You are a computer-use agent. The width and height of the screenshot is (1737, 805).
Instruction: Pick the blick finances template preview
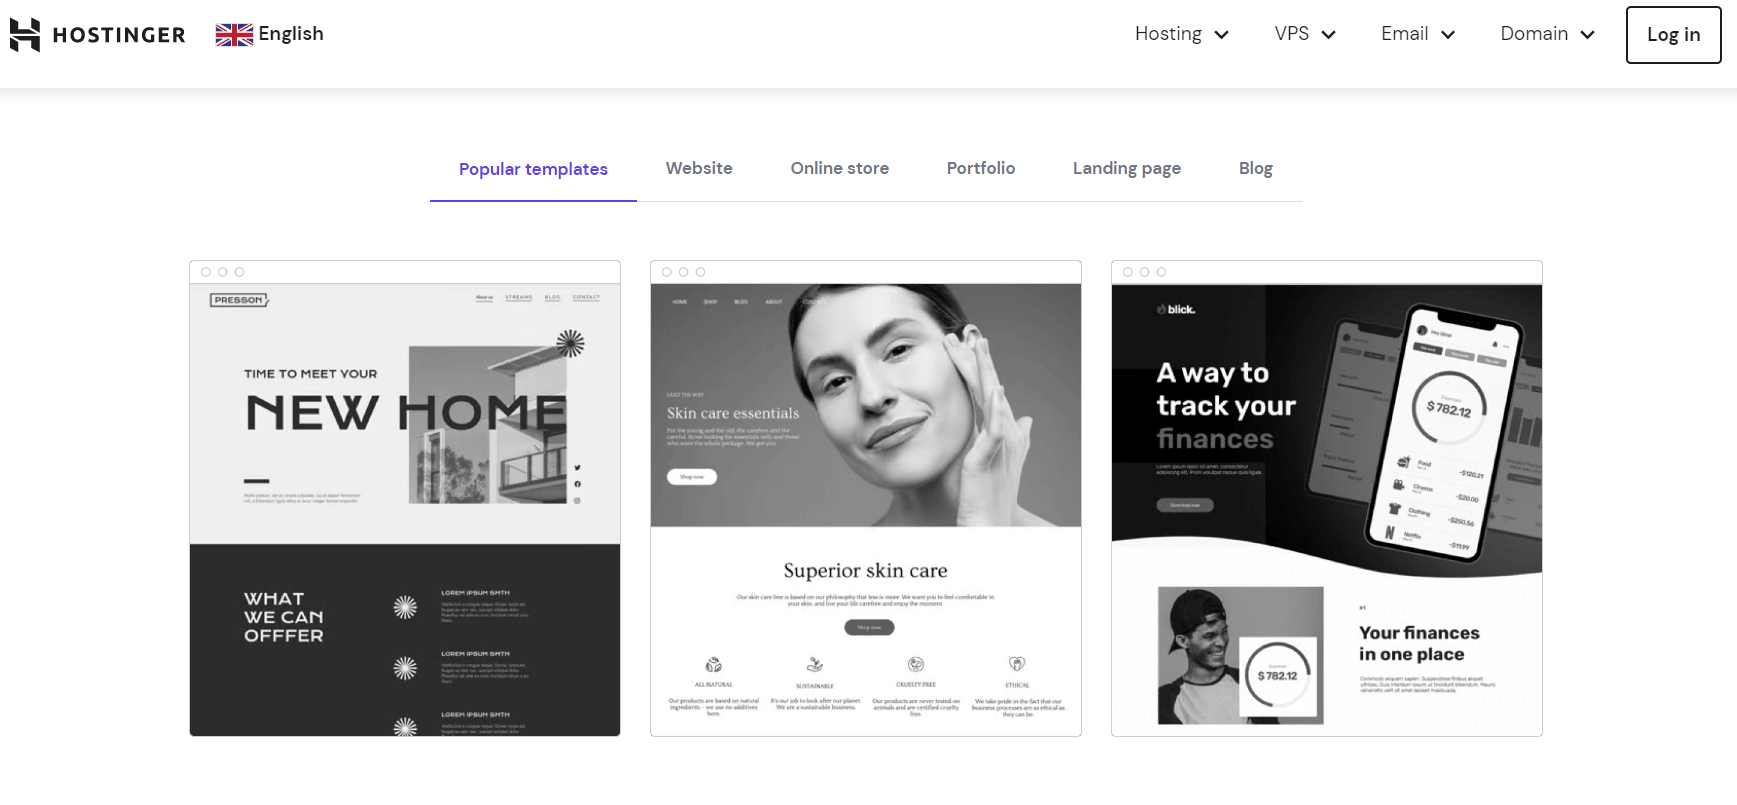(1326, 500)
